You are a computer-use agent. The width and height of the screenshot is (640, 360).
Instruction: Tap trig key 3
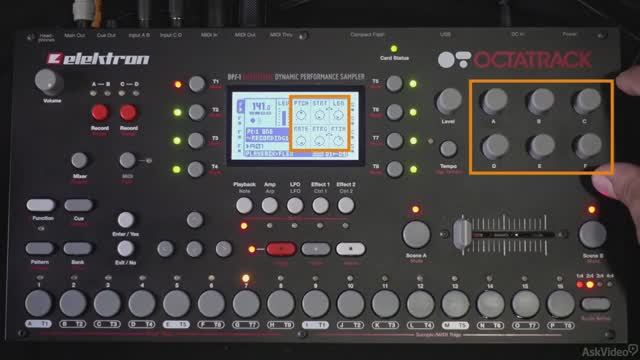(x=107, y=304)
